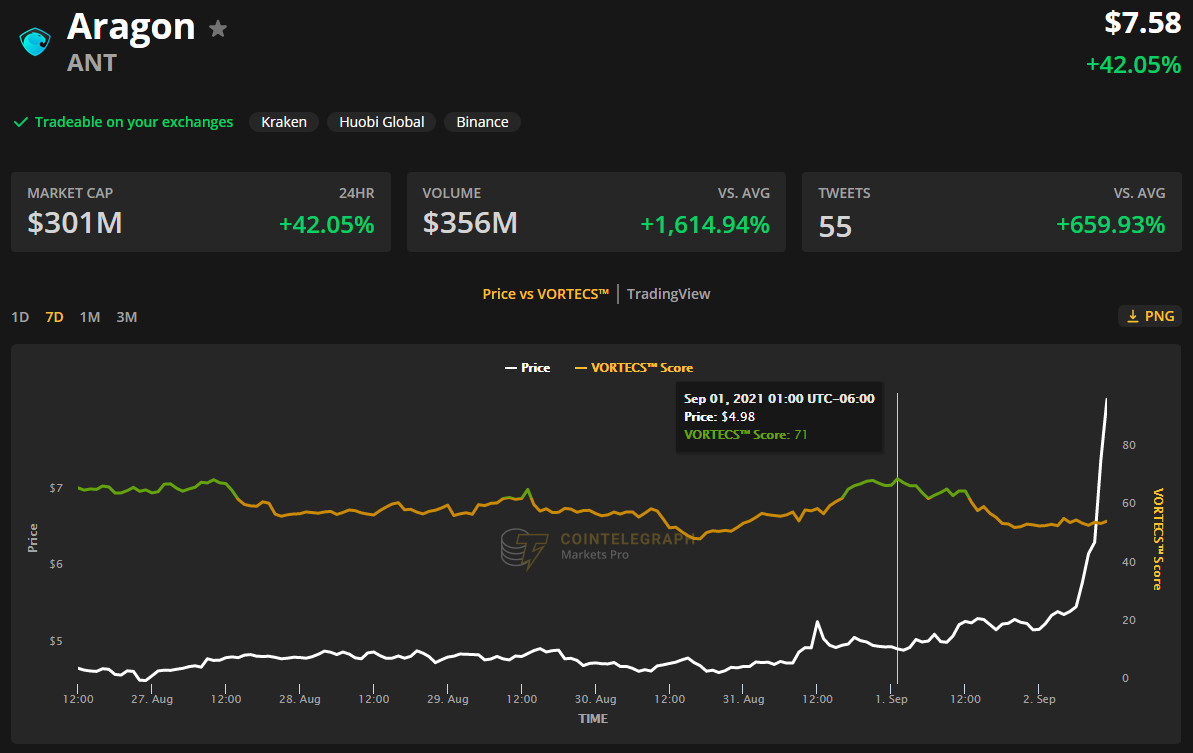Toggle the VORTECS Score legend entry
Viewport: 1193px width, 753px height.
point(633,368)
